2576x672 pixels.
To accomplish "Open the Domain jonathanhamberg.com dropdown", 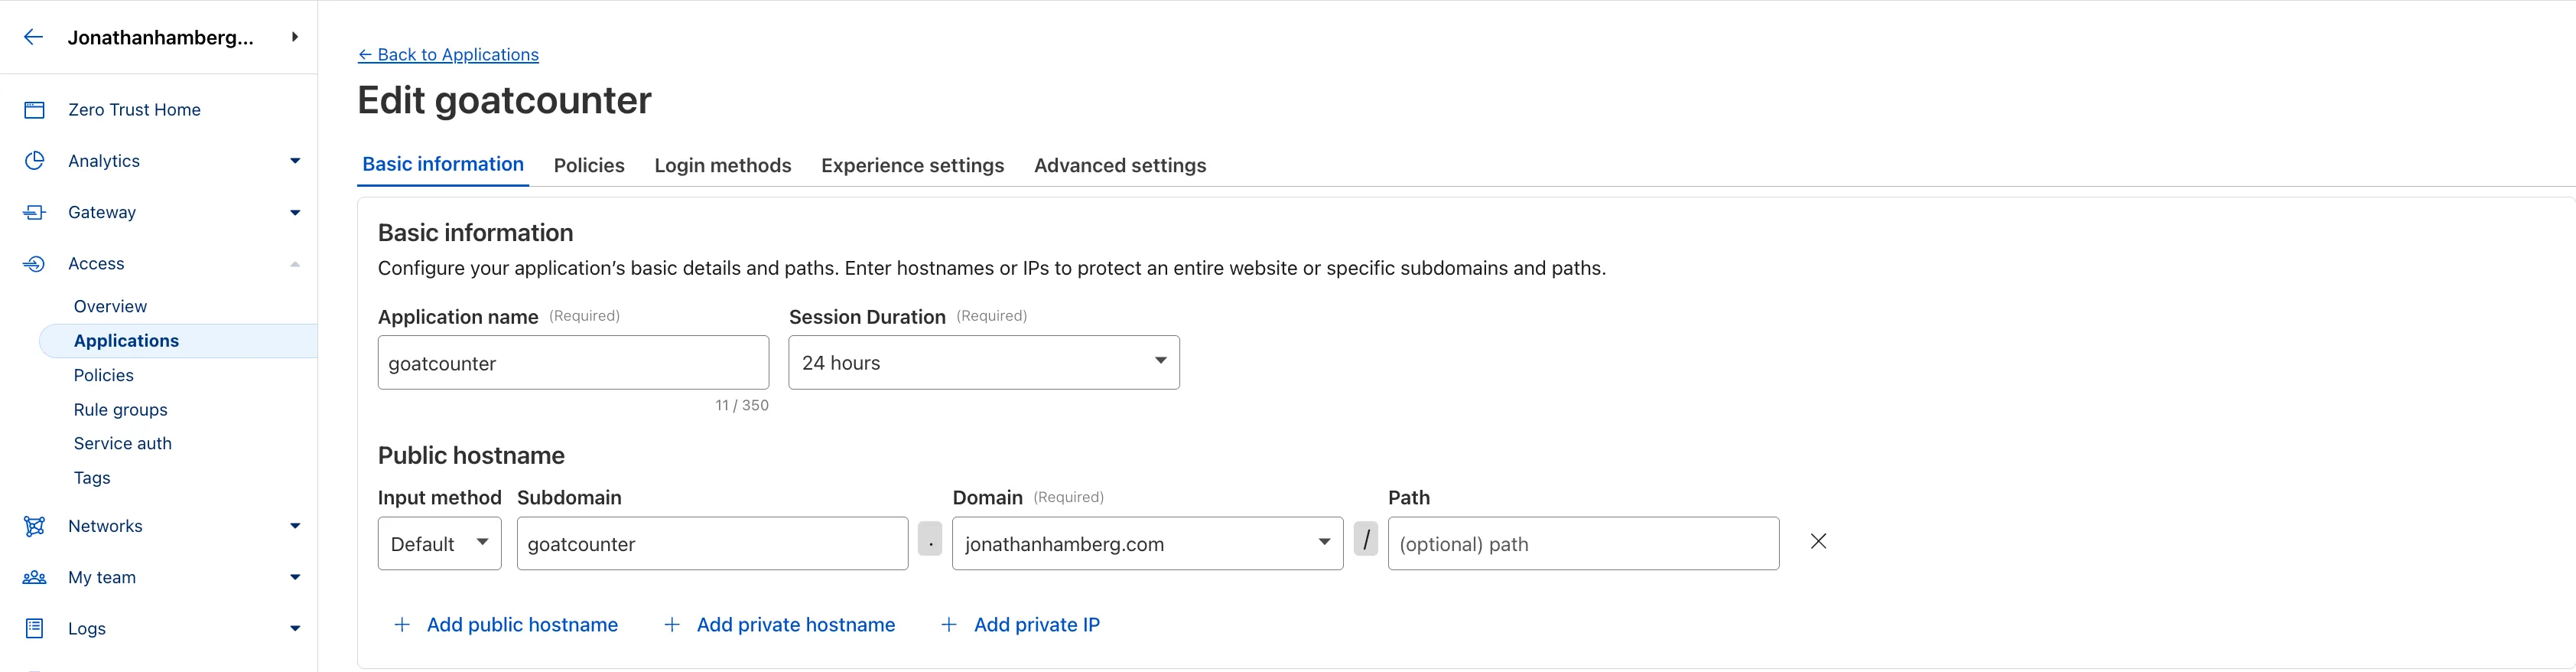I will coord(1148,544).
